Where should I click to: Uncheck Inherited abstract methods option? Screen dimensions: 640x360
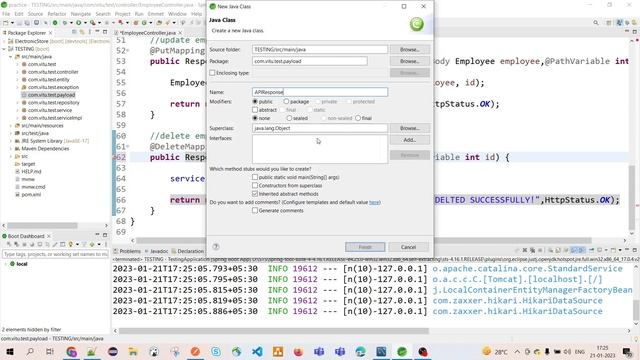coord(255,194)
